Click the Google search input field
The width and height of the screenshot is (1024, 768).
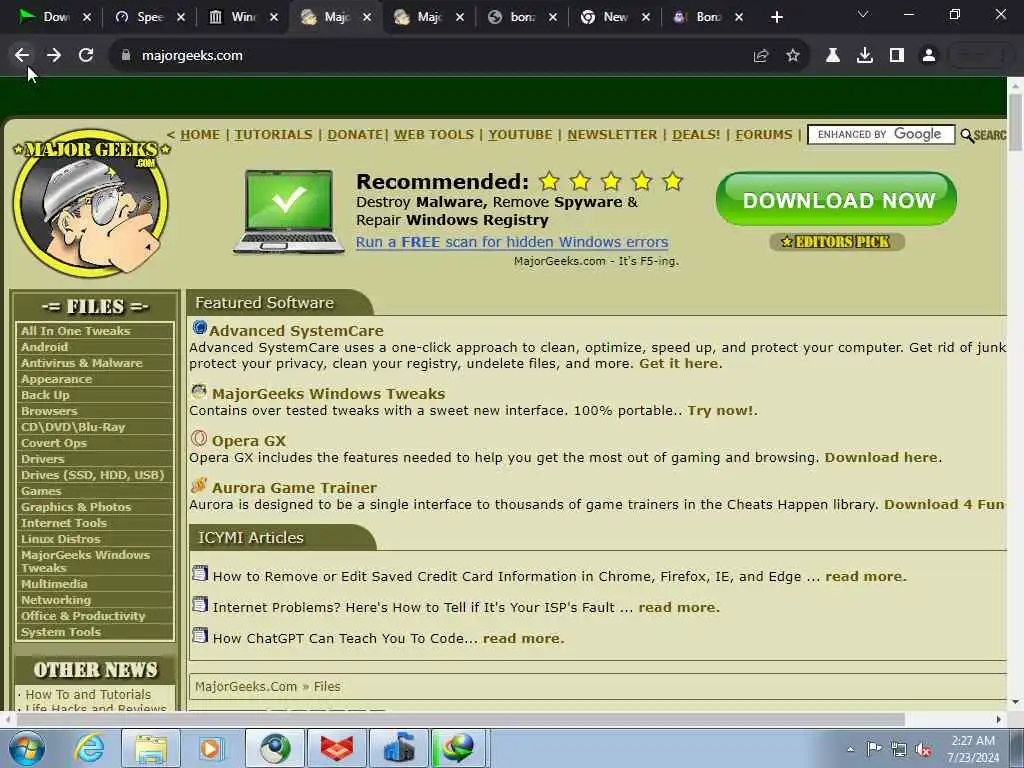(x=881, y=135)
